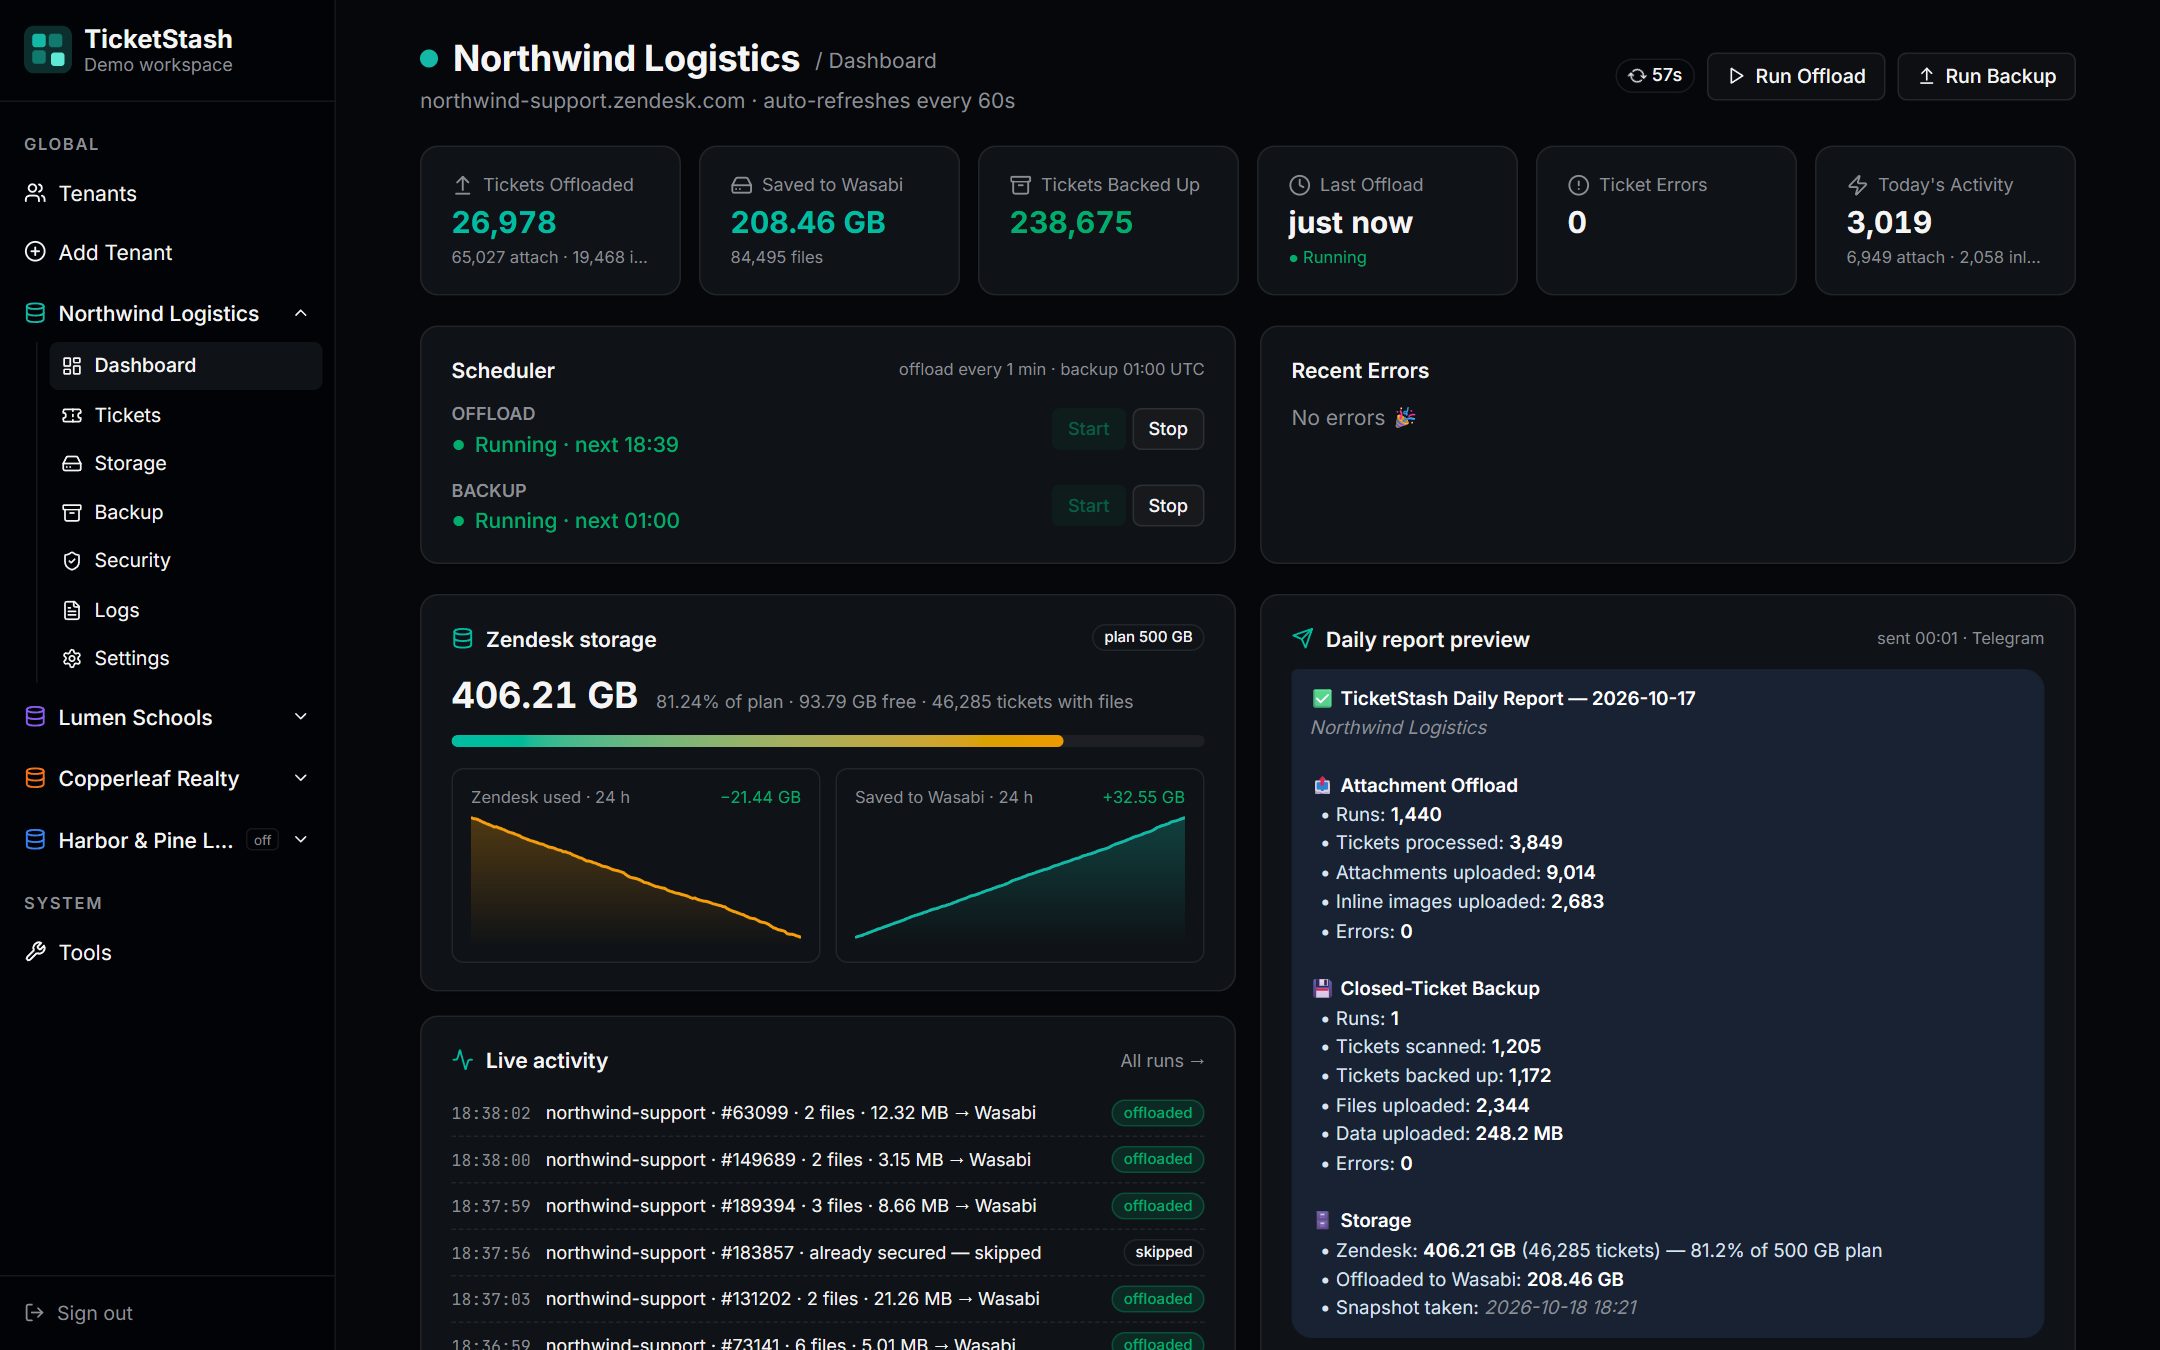Viewport: 2160px width, 1350px height.
Task: Click the Tickets Backed Up archive icon
Action: coord(1020,185)
